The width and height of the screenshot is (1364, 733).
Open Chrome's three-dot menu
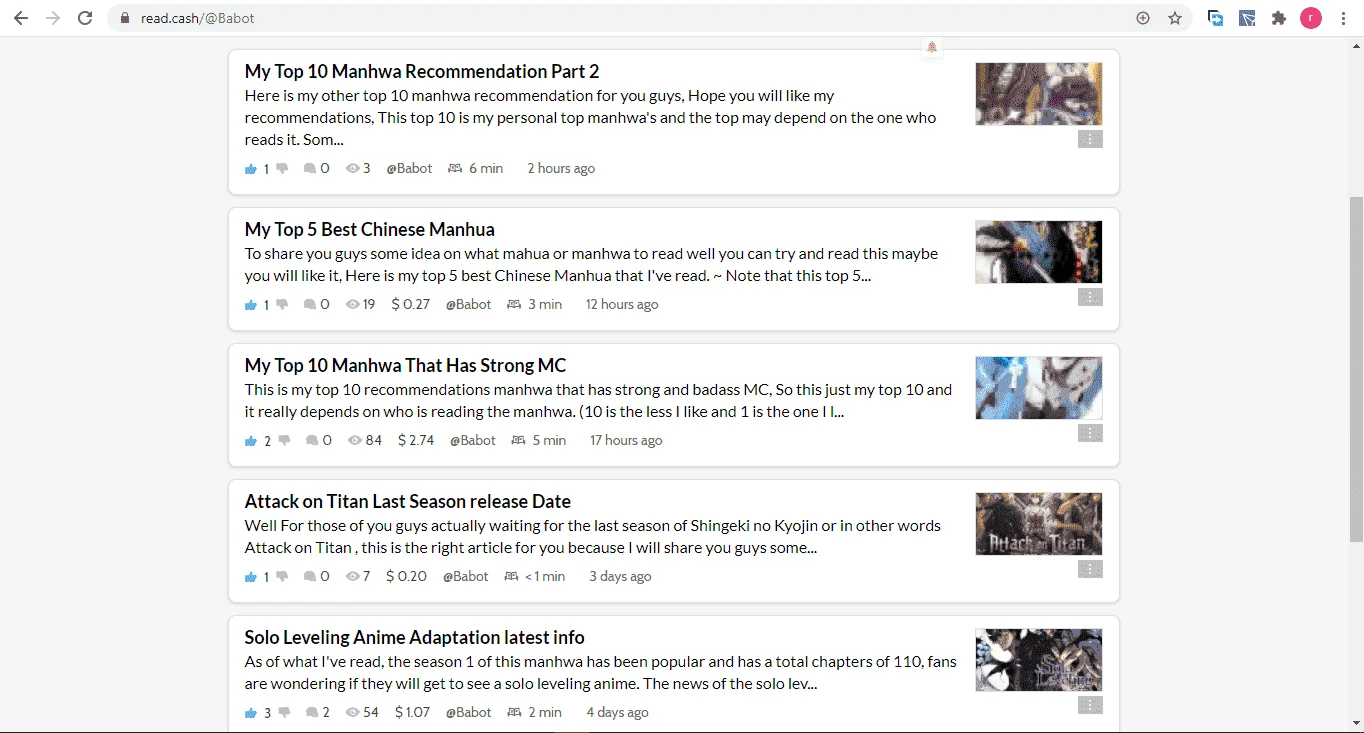click(x=1343, y=18)
